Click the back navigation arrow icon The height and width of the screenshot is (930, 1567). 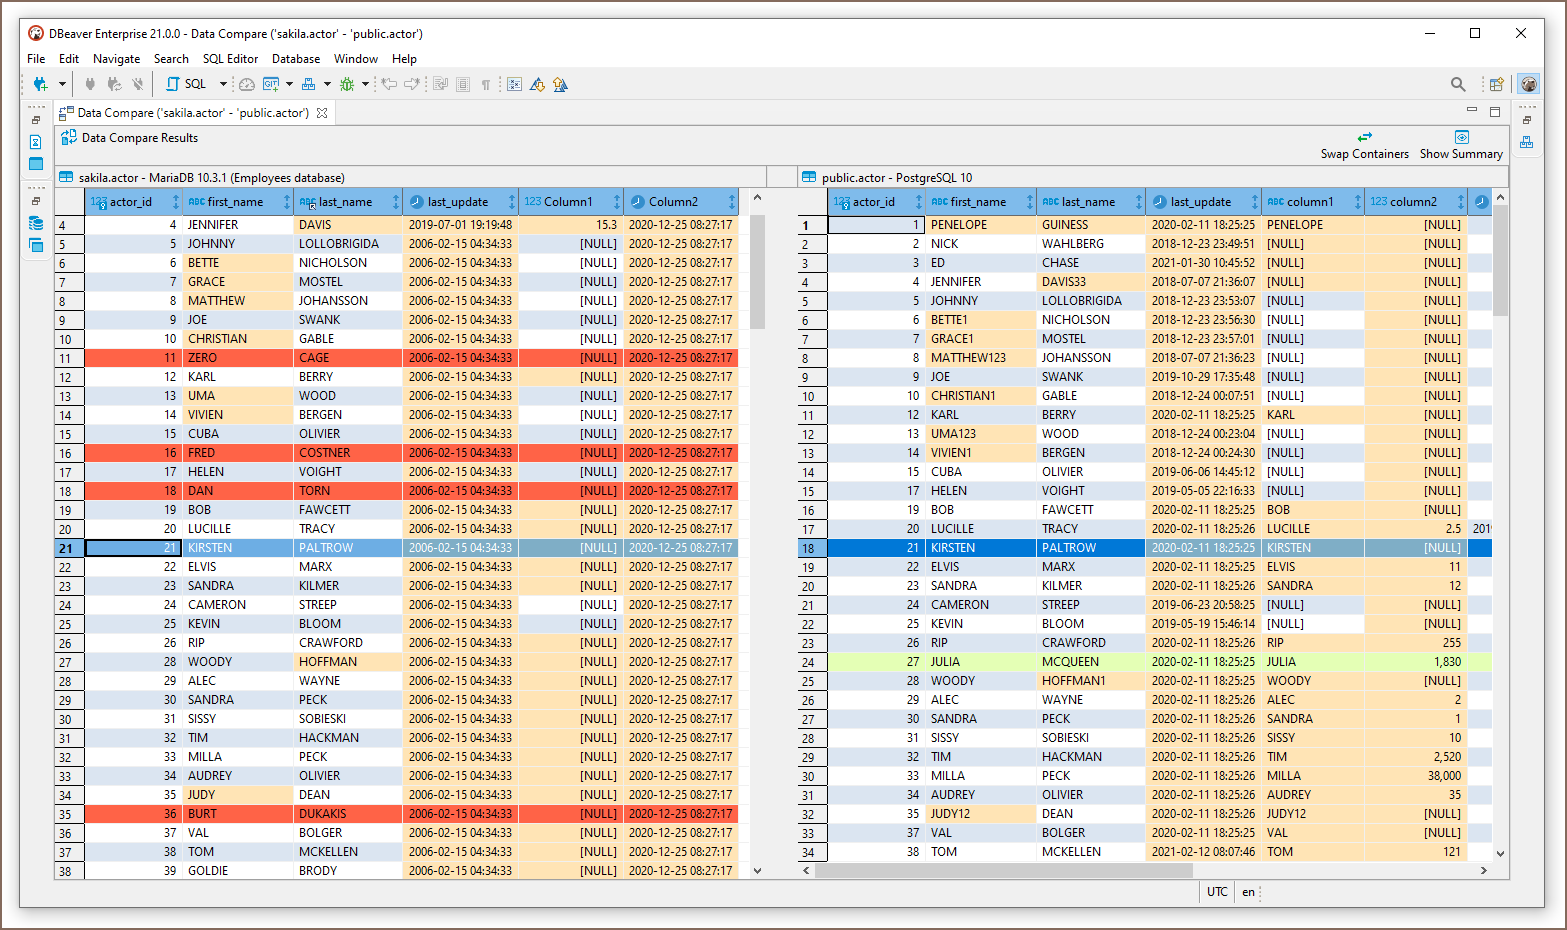(x=389, y=84)
